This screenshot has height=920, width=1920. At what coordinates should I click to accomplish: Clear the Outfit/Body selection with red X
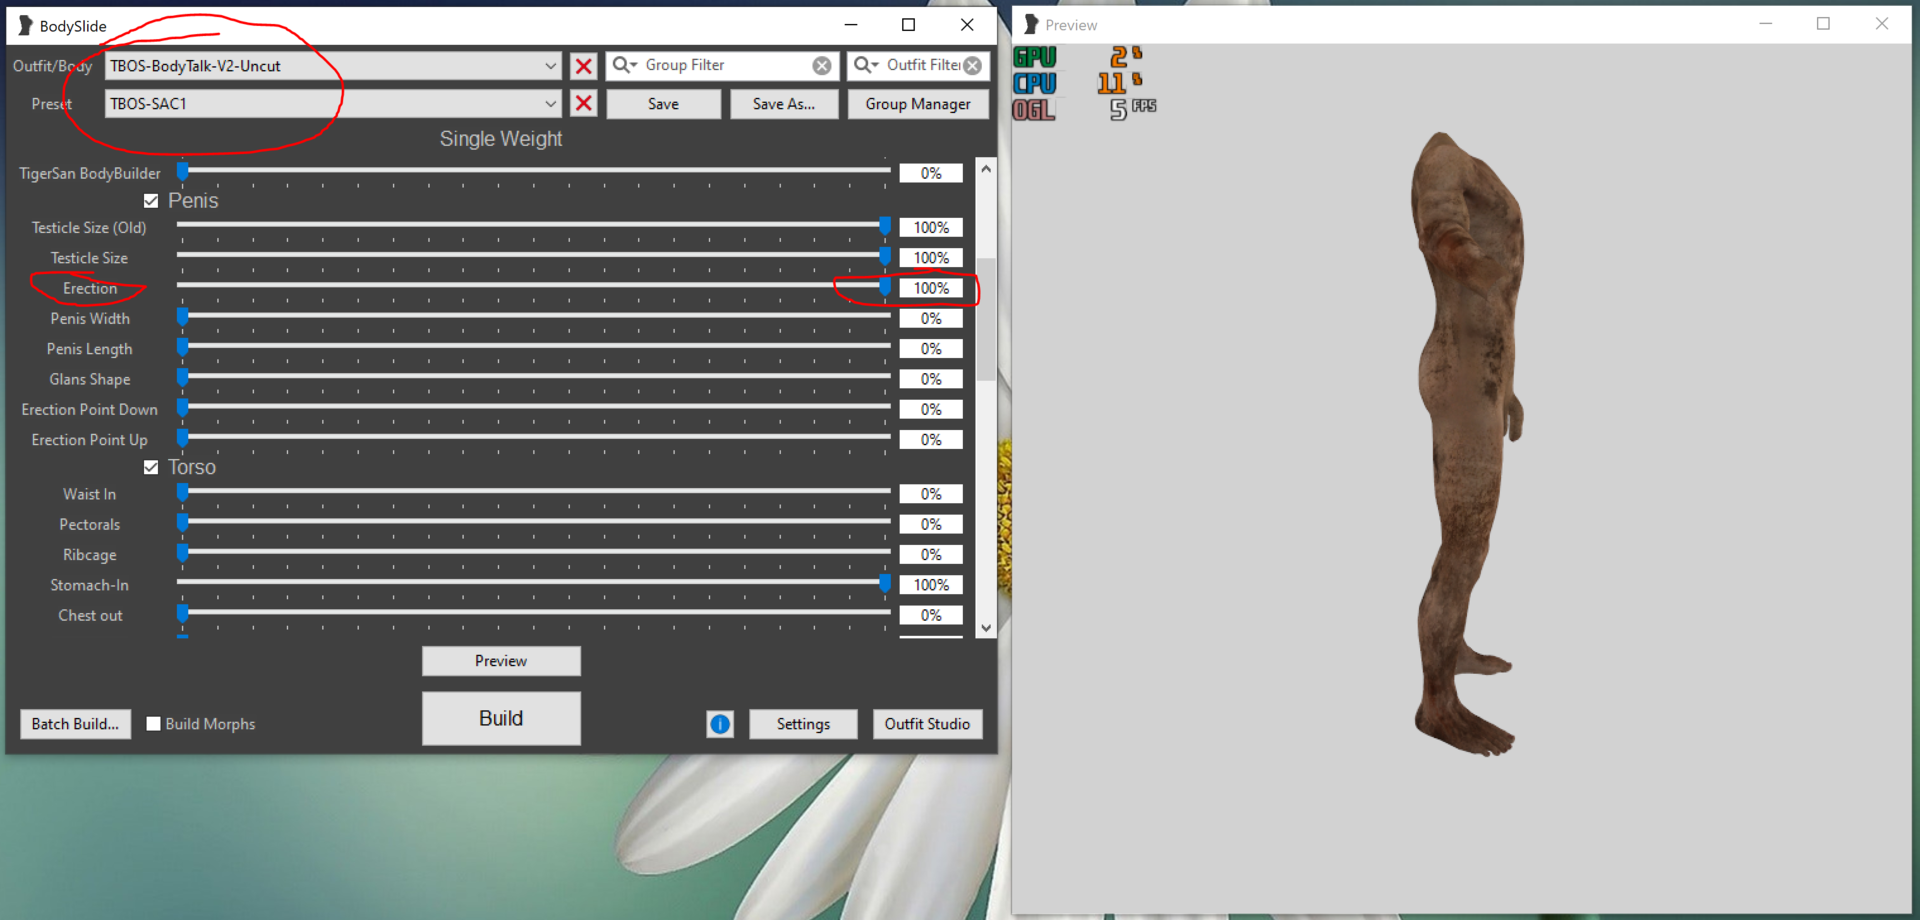coord(584,66)
